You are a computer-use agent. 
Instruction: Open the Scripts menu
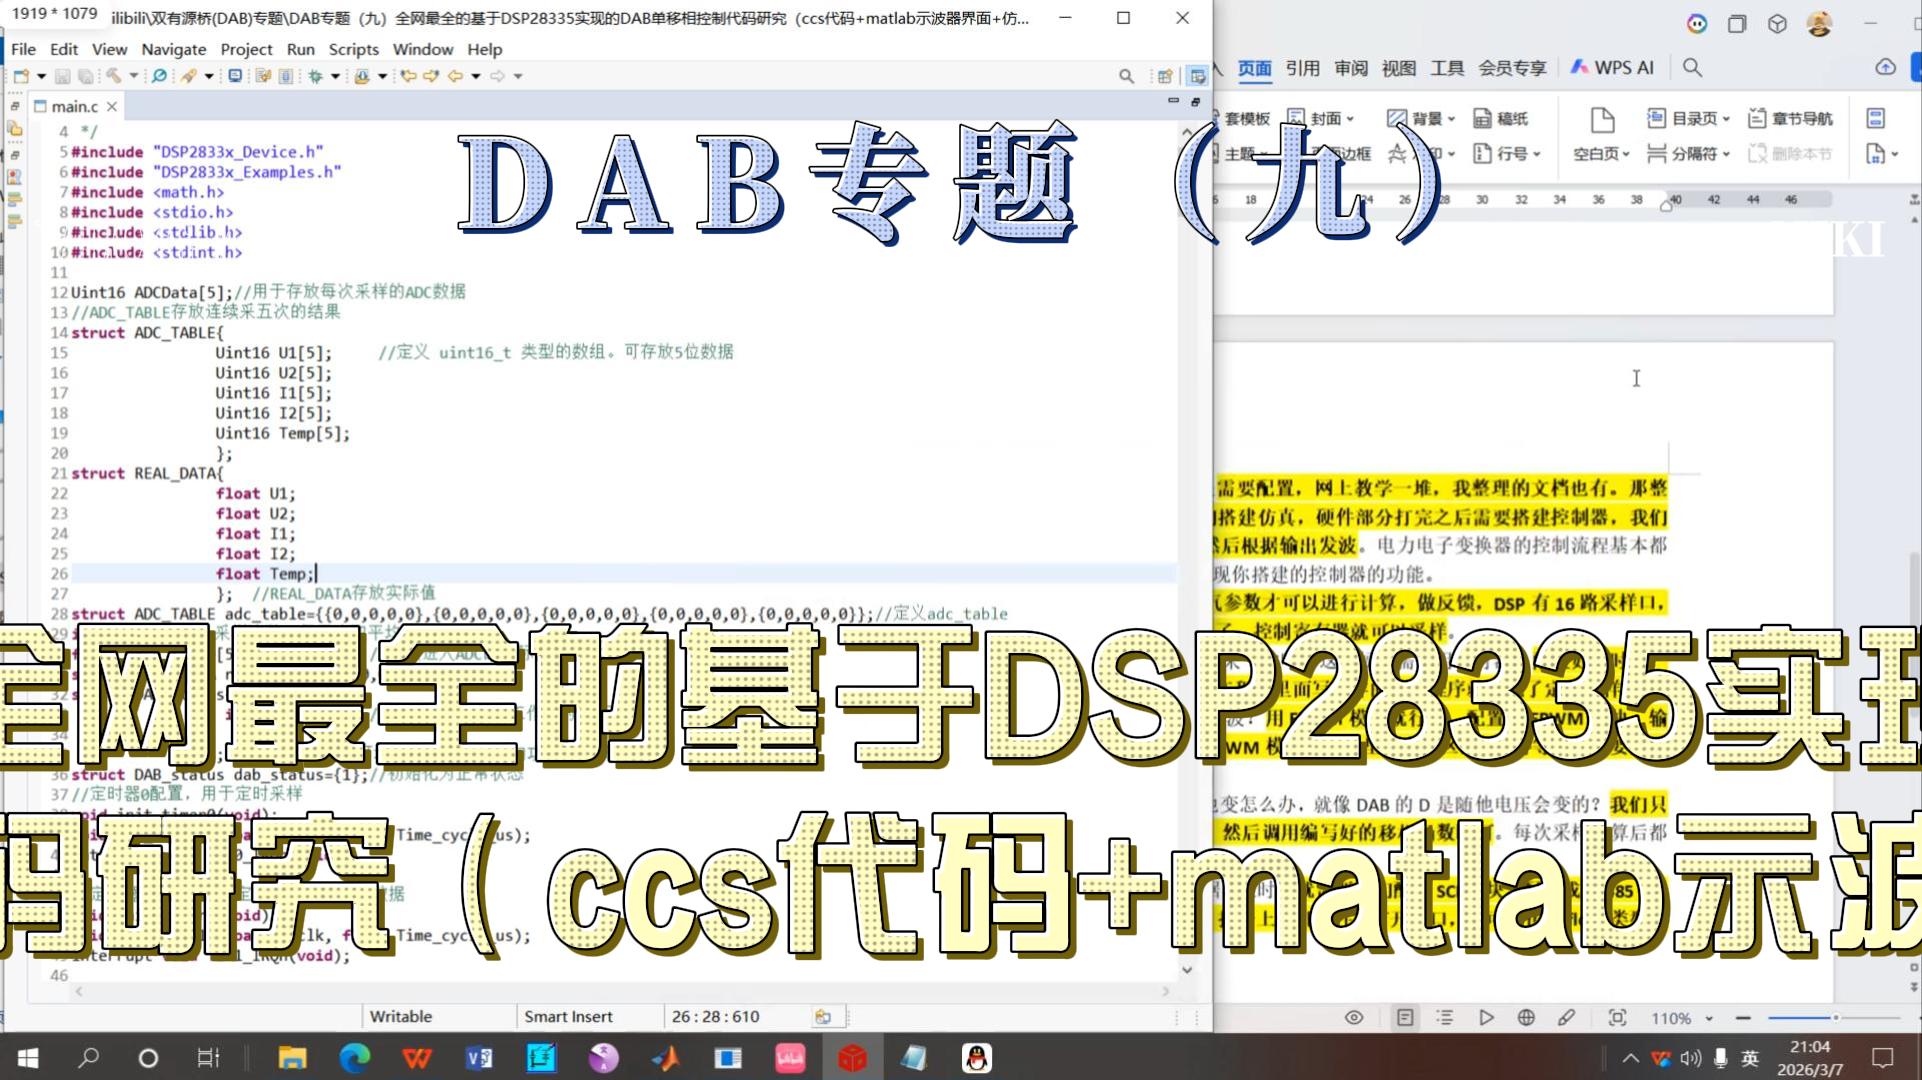click(353, 49)
